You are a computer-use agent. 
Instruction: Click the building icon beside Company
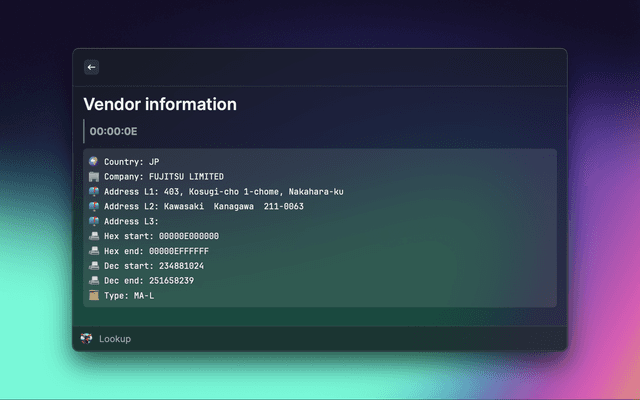93,176
